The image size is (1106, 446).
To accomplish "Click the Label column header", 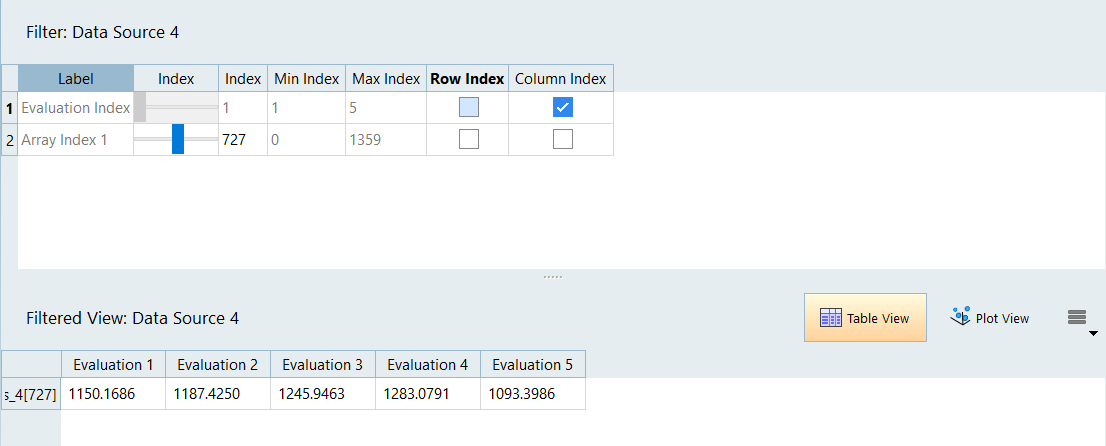I will (75, 78).
